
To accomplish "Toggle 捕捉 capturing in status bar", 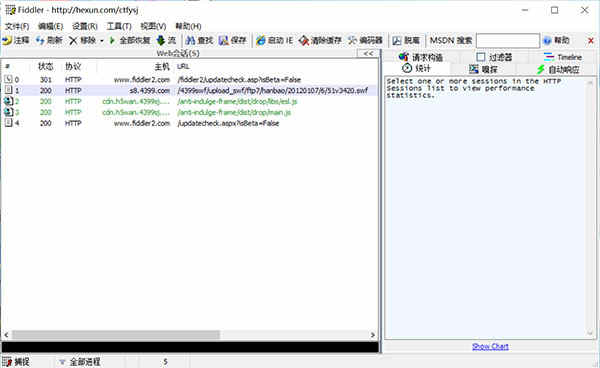I will (16, 361).
